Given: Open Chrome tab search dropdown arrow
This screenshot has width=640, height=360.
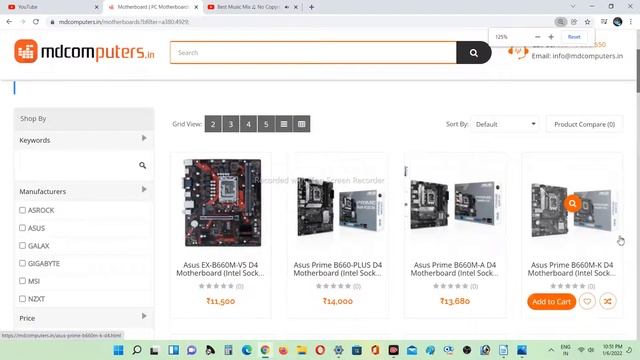Looking at the screenshot, I should (x=573, y=7).
